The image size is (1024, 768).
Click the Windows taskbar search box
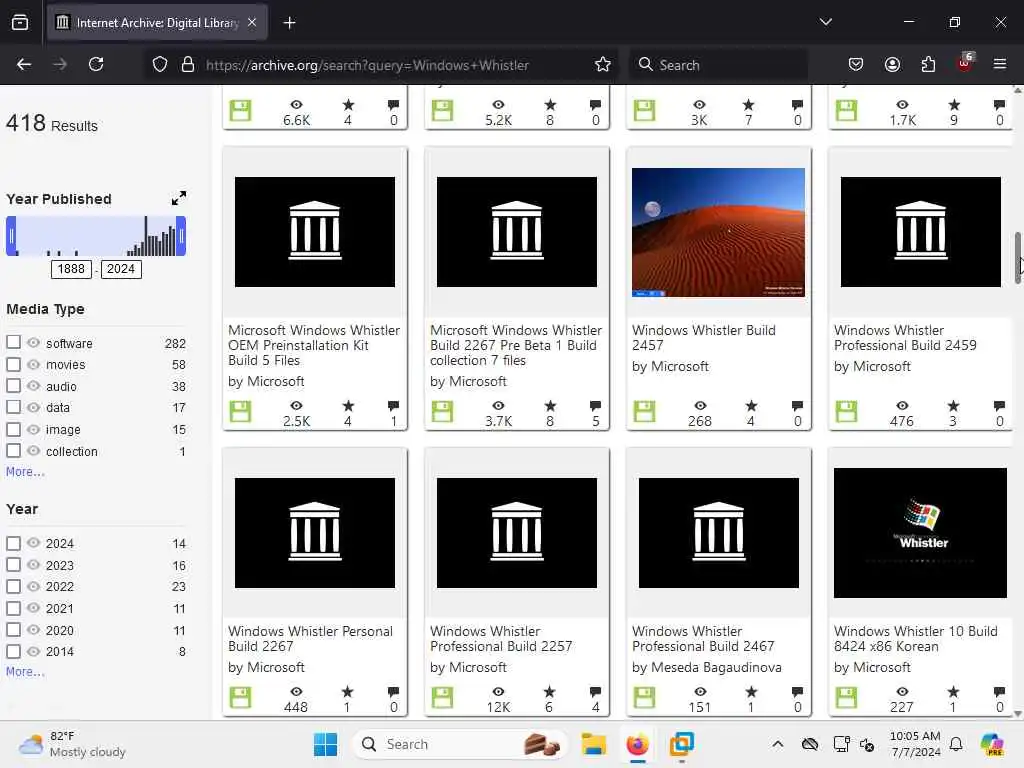[460, 744]
